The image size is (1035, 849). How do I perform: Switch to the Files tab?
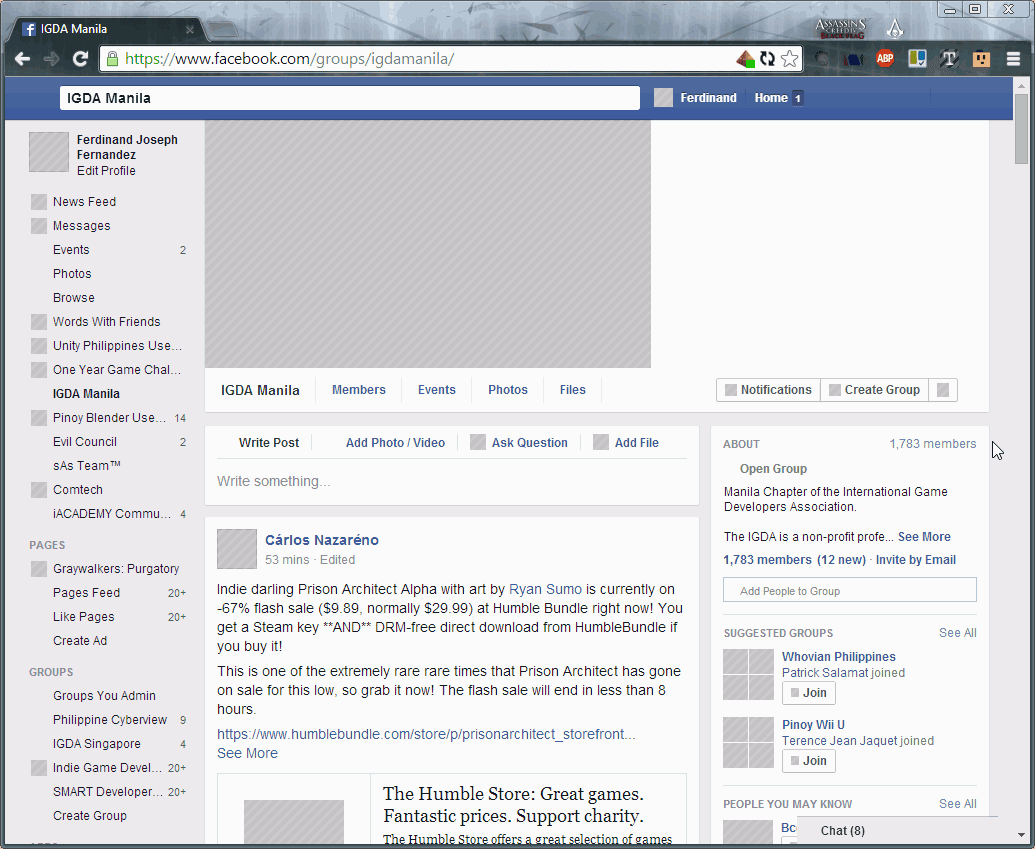(x=572, y=390)
